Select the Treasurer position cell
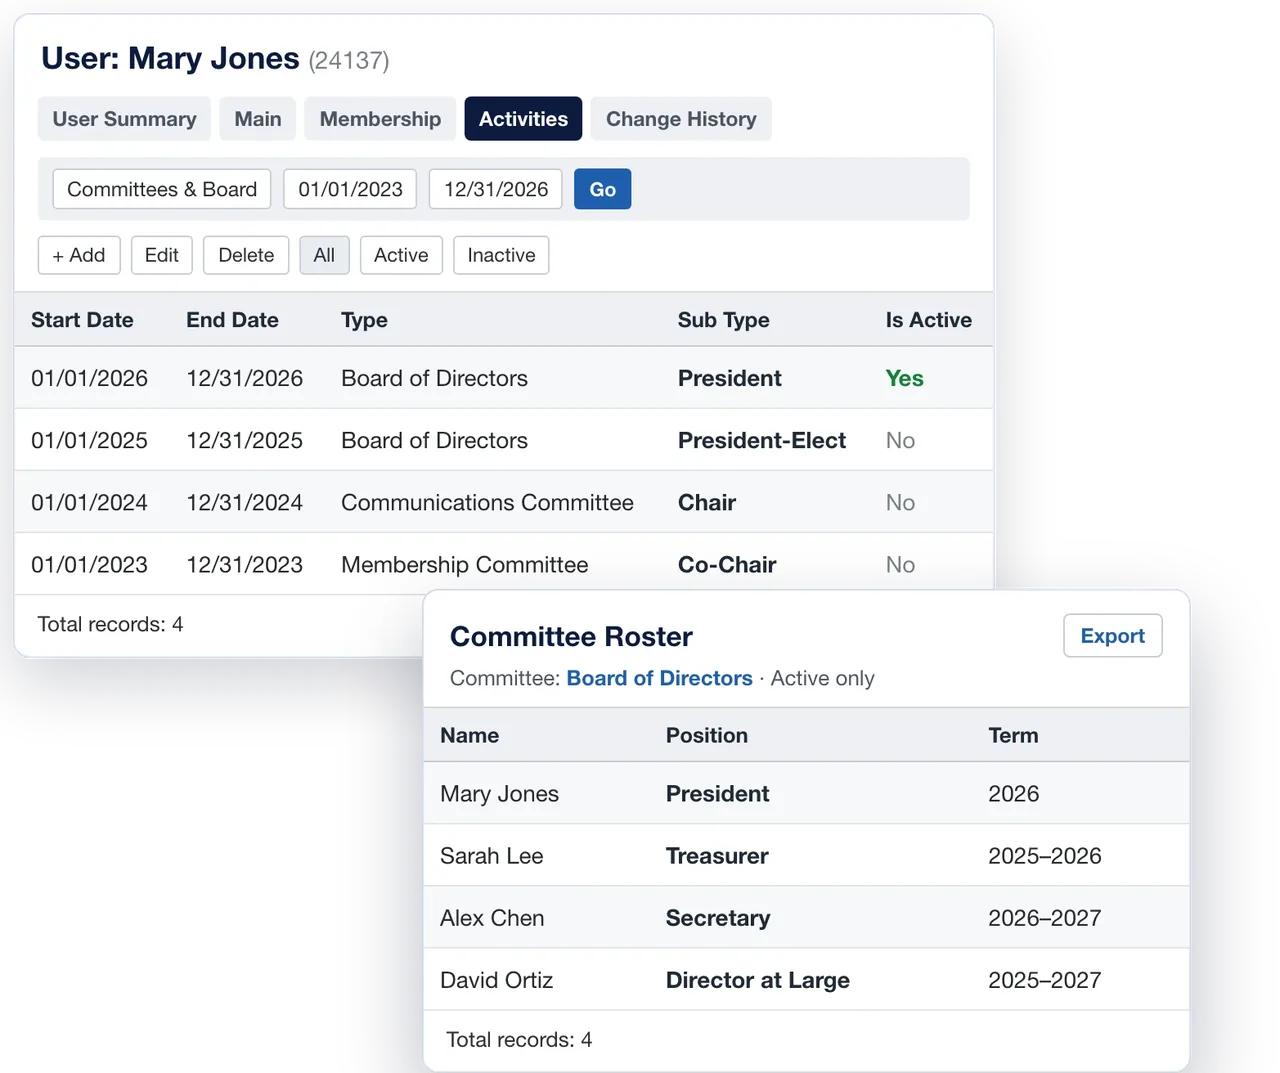This screenshot has height=1073, width=1280. coord(717,855)
